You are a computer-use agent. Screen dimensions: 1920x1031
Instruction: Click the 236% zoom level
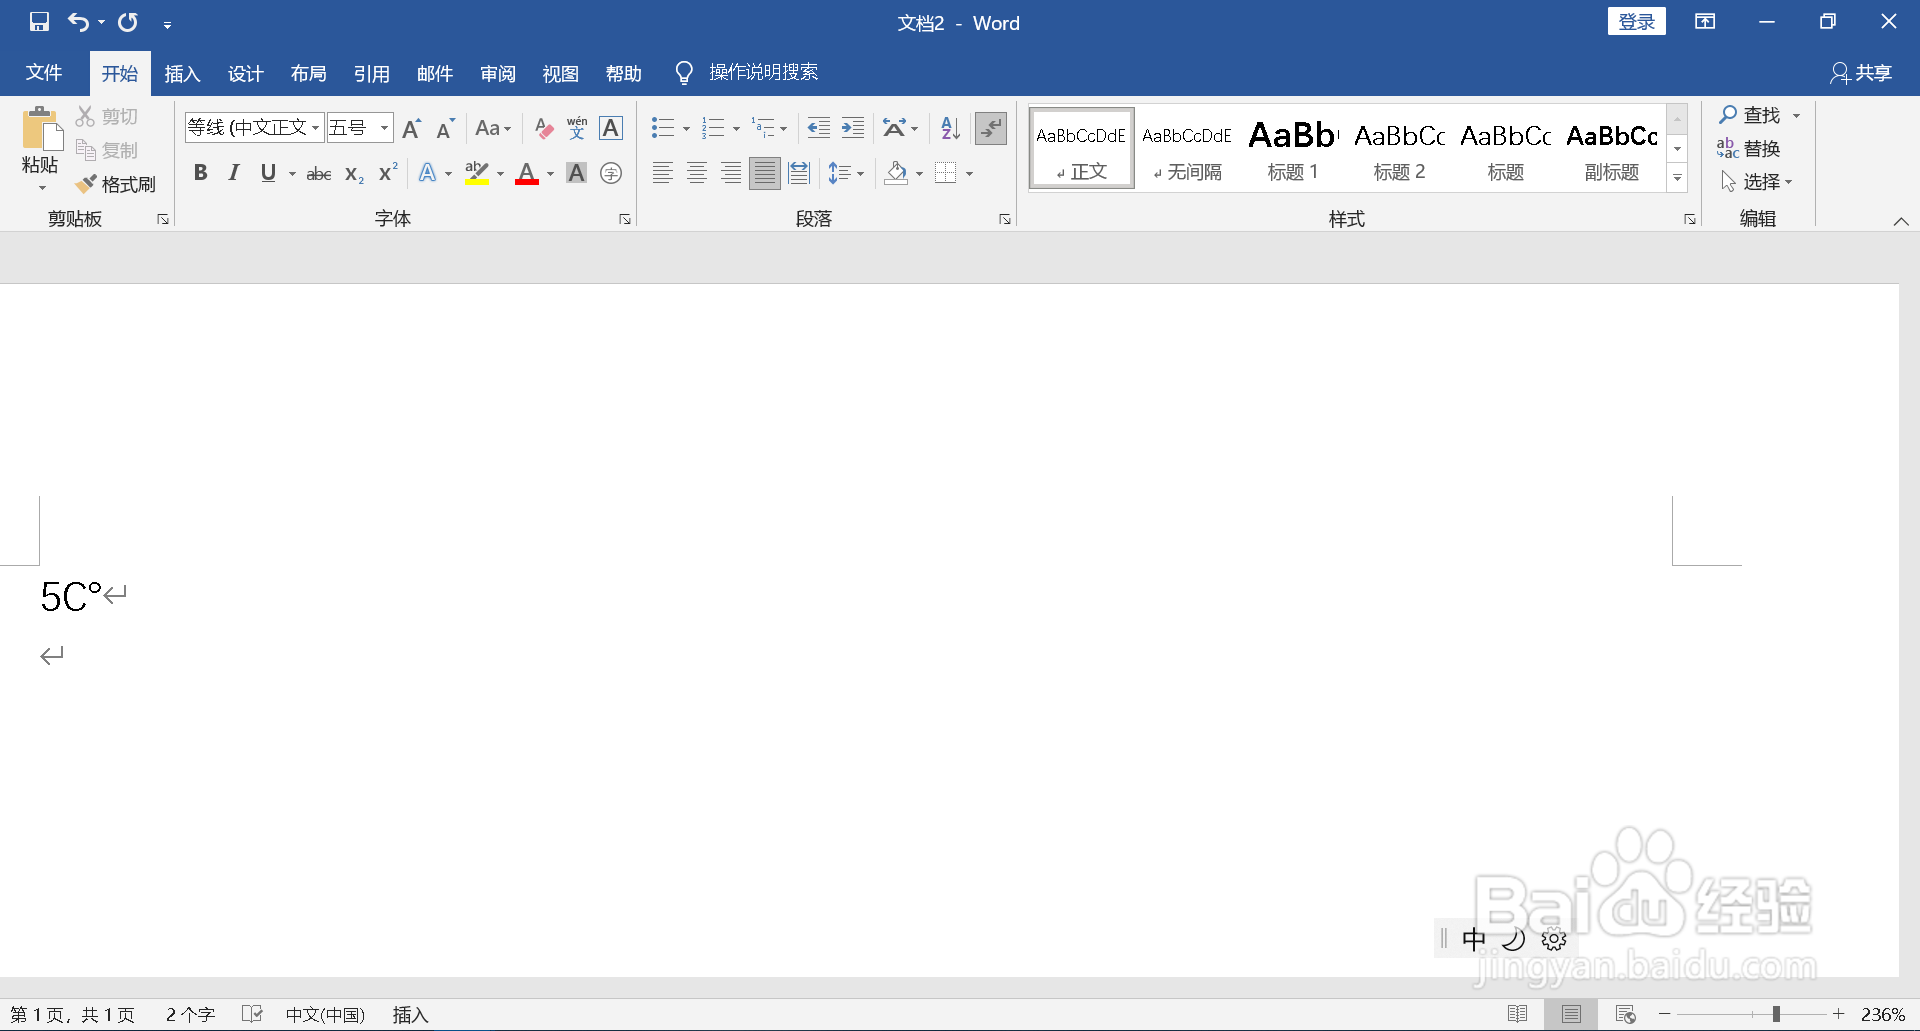[1883, 1014]
